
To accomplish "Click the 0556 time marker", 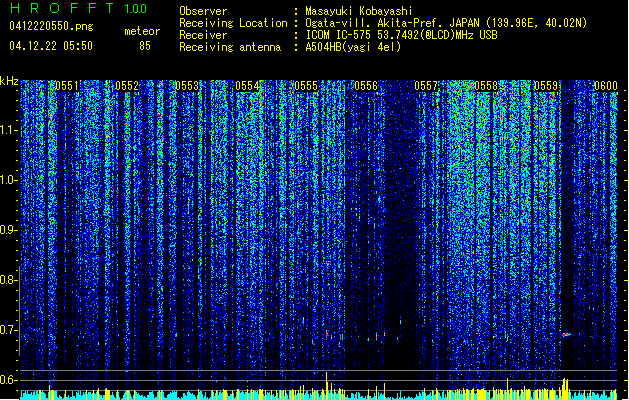I will coord(366,86).
